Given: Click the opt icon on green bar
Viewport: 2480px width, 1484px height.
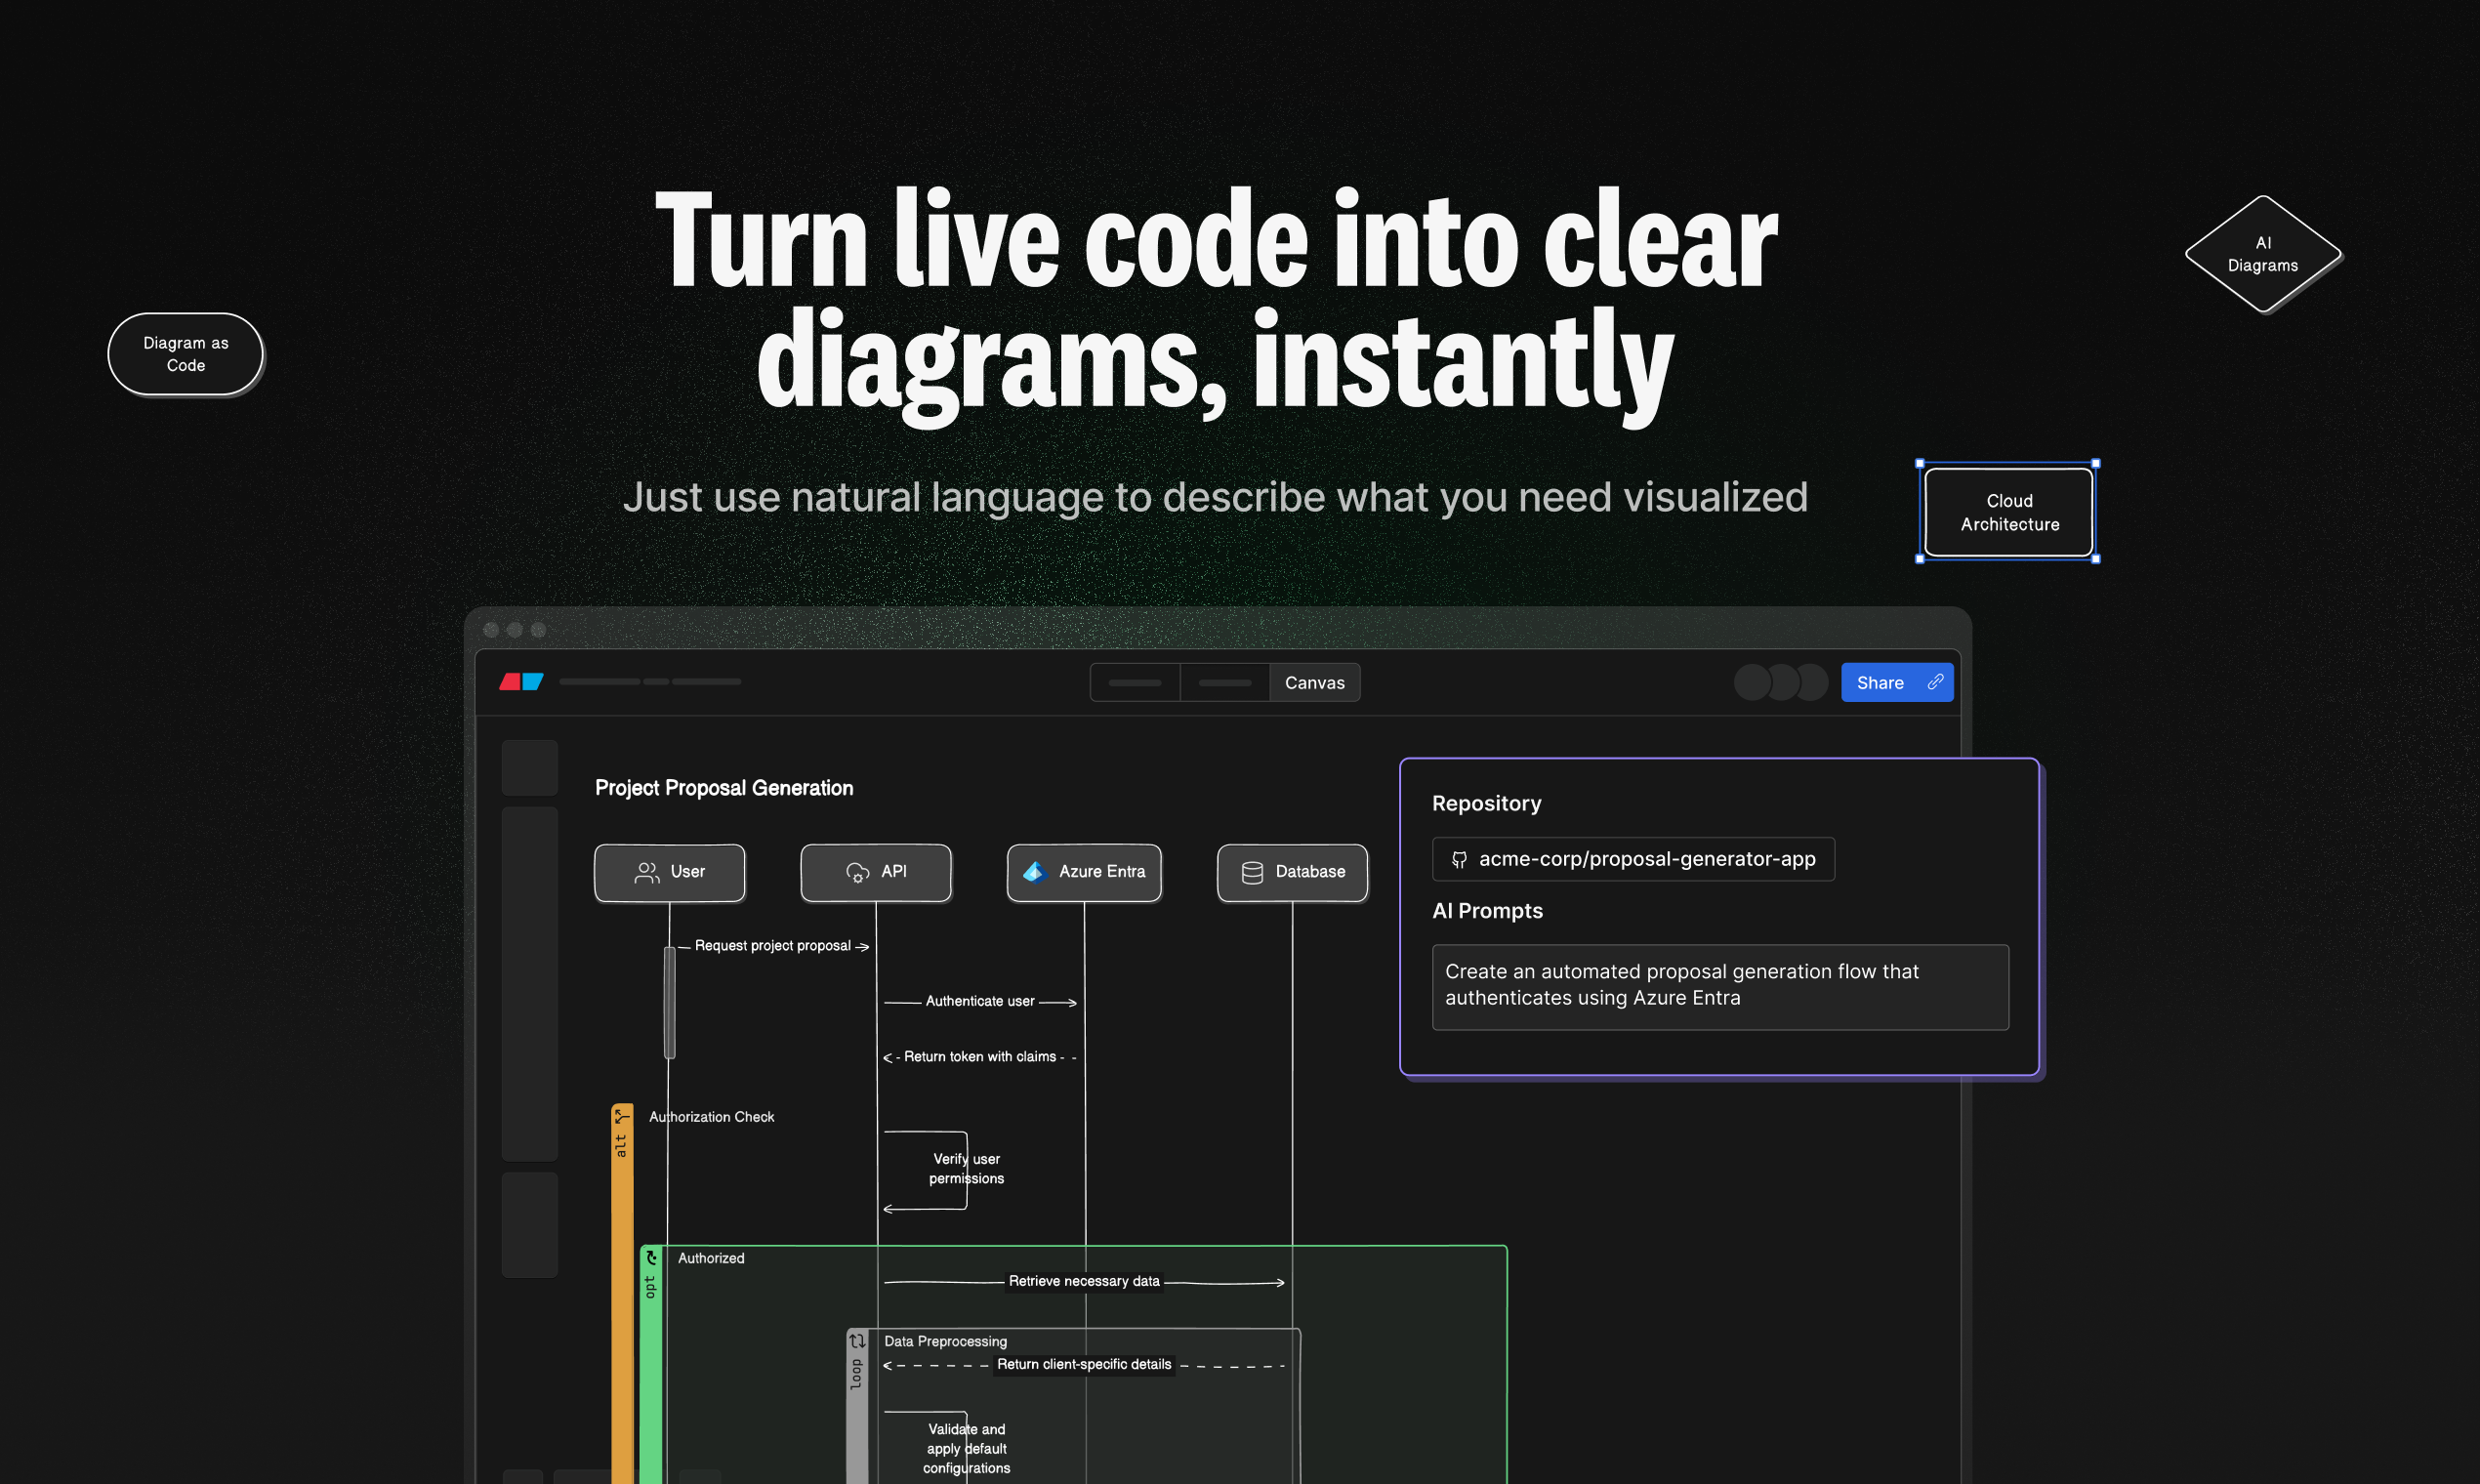Looking at the screenshot, I should click(x=651, y=1258).
